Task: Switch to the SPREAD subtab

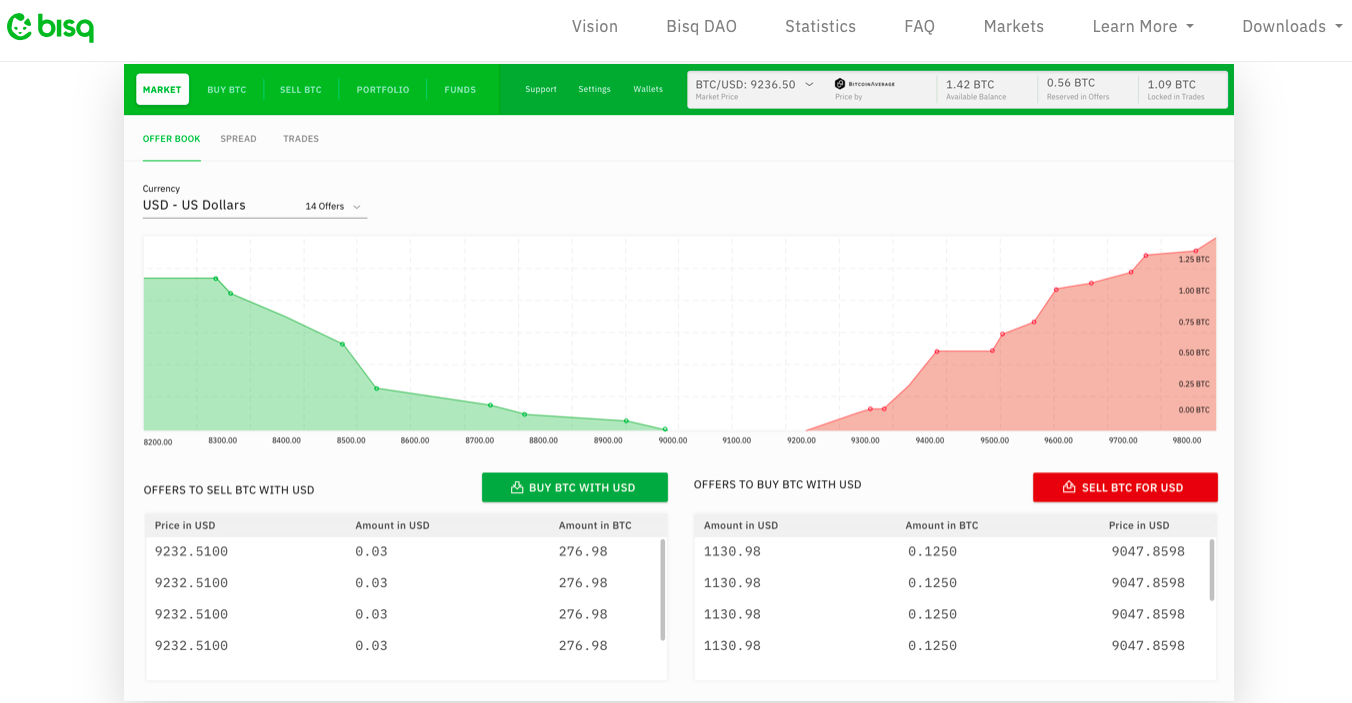Action: click(239, 139)
